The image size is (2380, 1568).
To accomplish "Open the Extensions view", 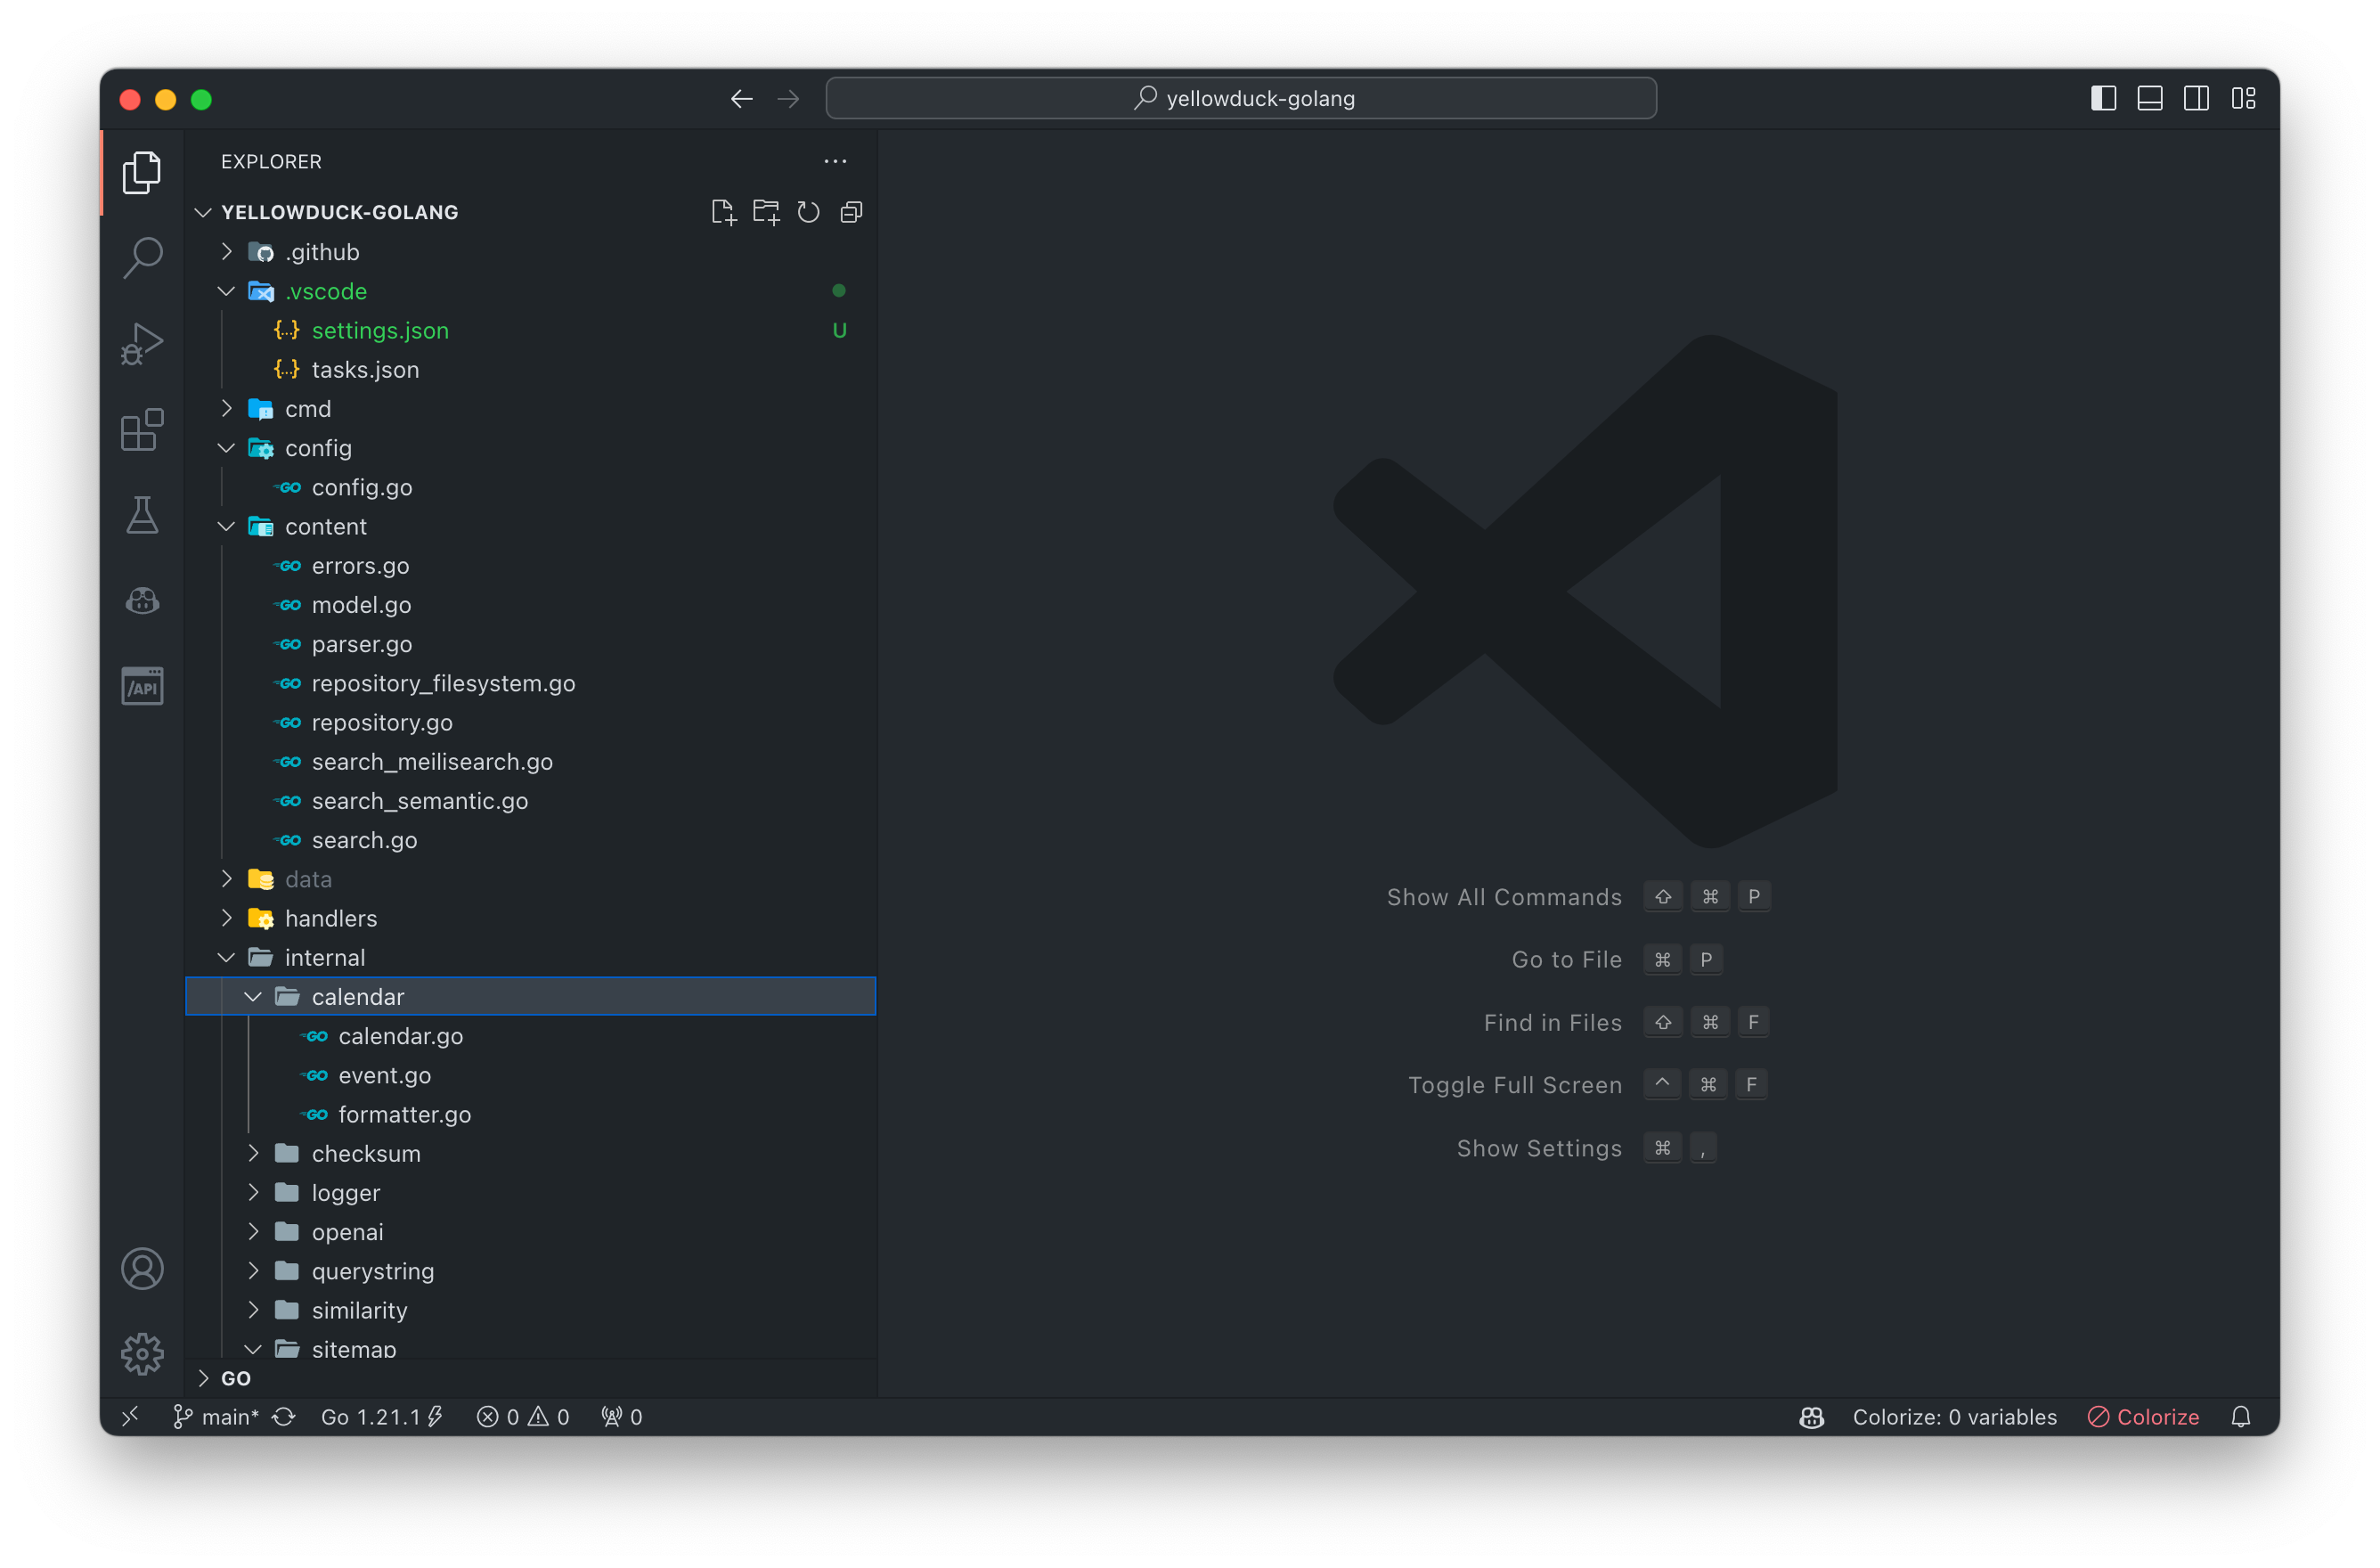I will [142, 430].
